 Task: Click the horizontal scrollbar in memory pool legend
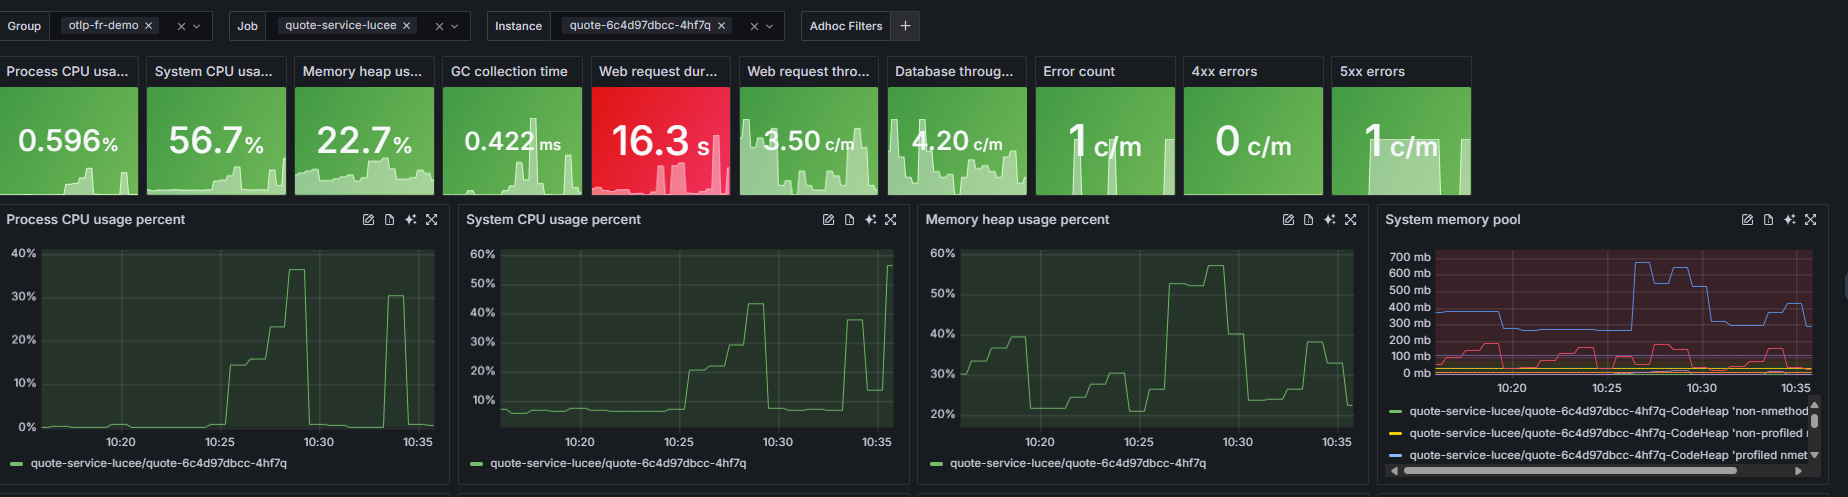pyautogui.click(x=1570, y=471)
